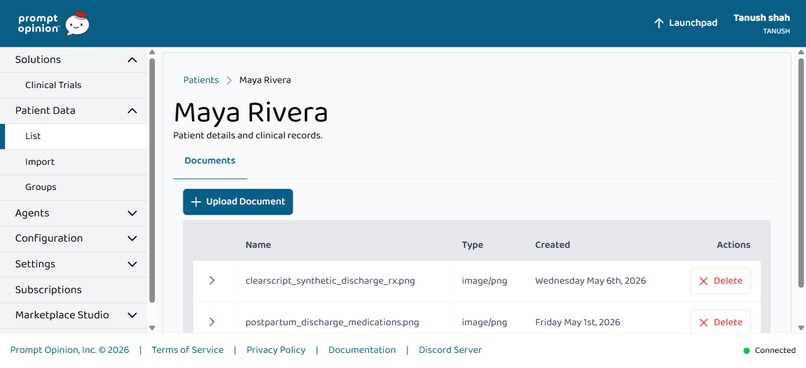806x368 pixels.
Task: Expand the Configuration sidebar section
Action: coord(132,238)
